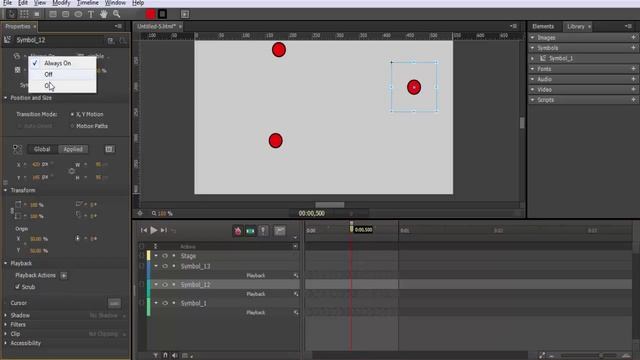Viewport: 640px width, 360px height.
Task: Click the center-stage icon beside zoom percent
Action: tap(140, 213)
